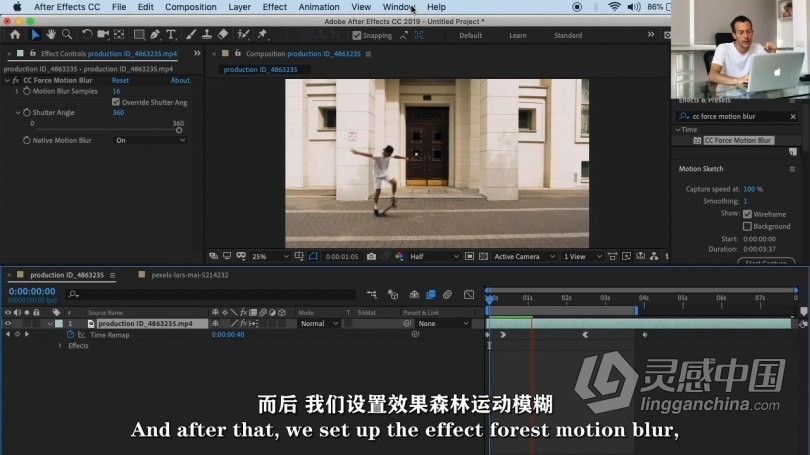Enable motion blur for timeline layers
Image resolution: width=810 pixels, height=455 pixels.
(x=447, y=294)
